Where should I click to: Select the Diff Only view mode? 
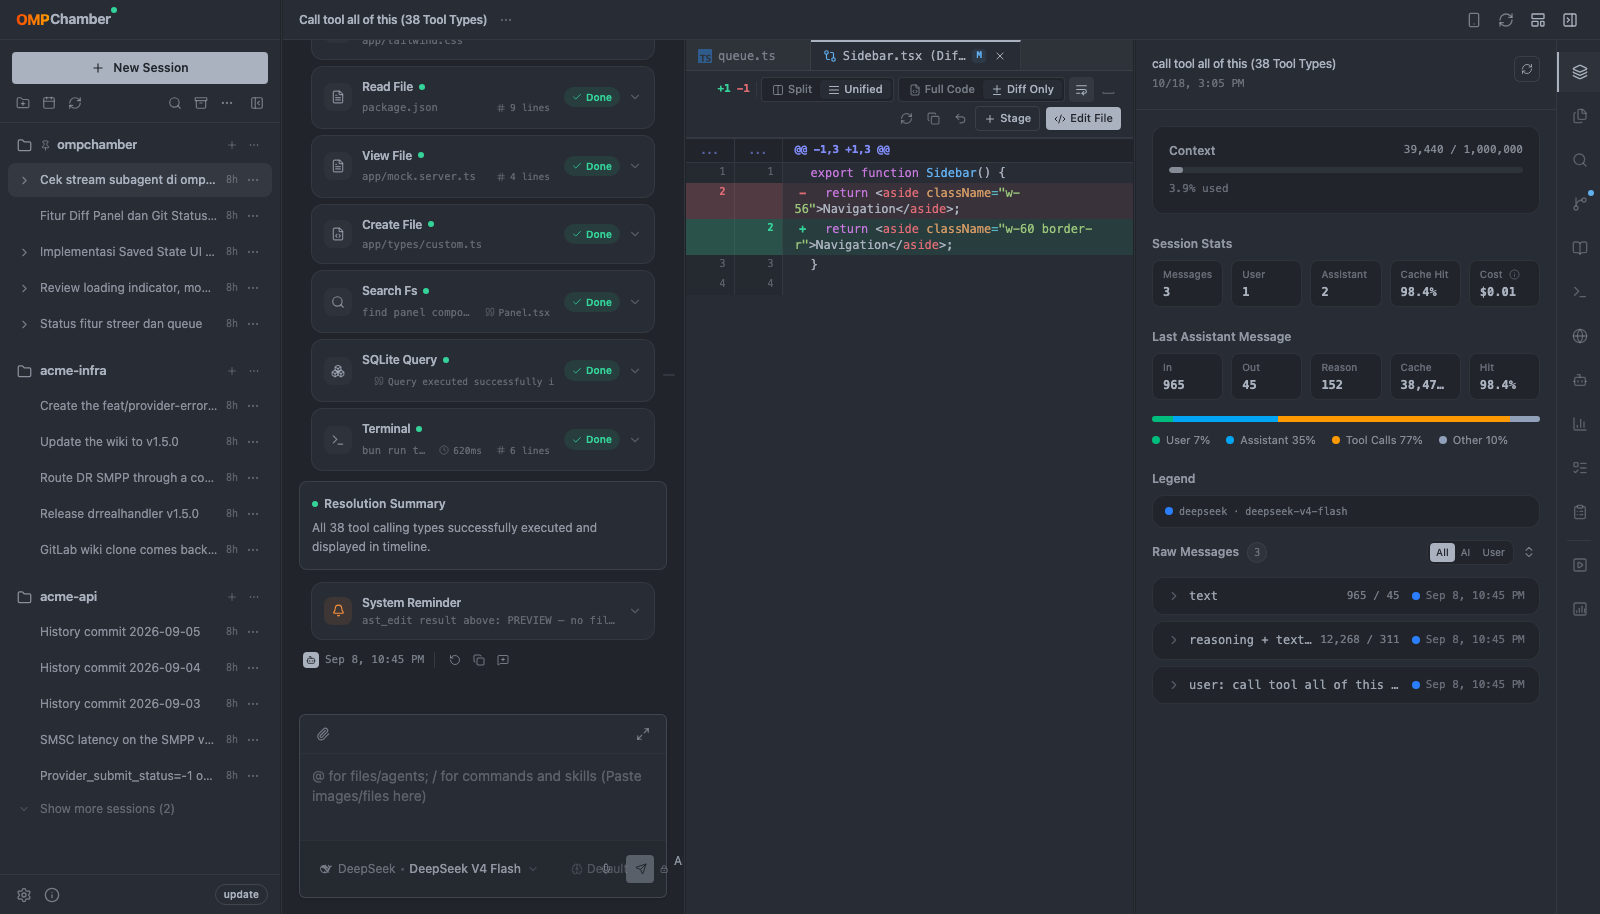tap(1023, 89)
